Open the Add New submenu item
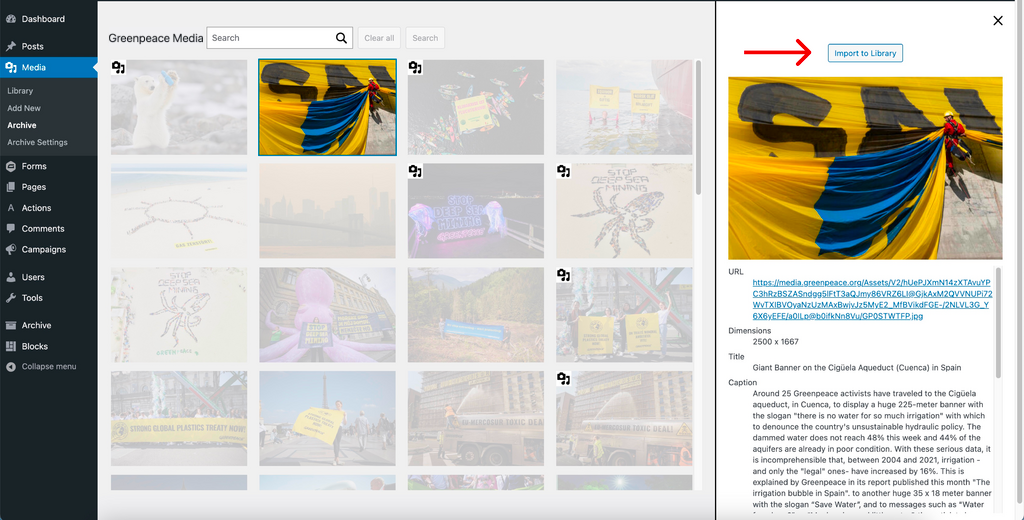The width and height of the screenshot is (1024, 520). coord(24,108)
